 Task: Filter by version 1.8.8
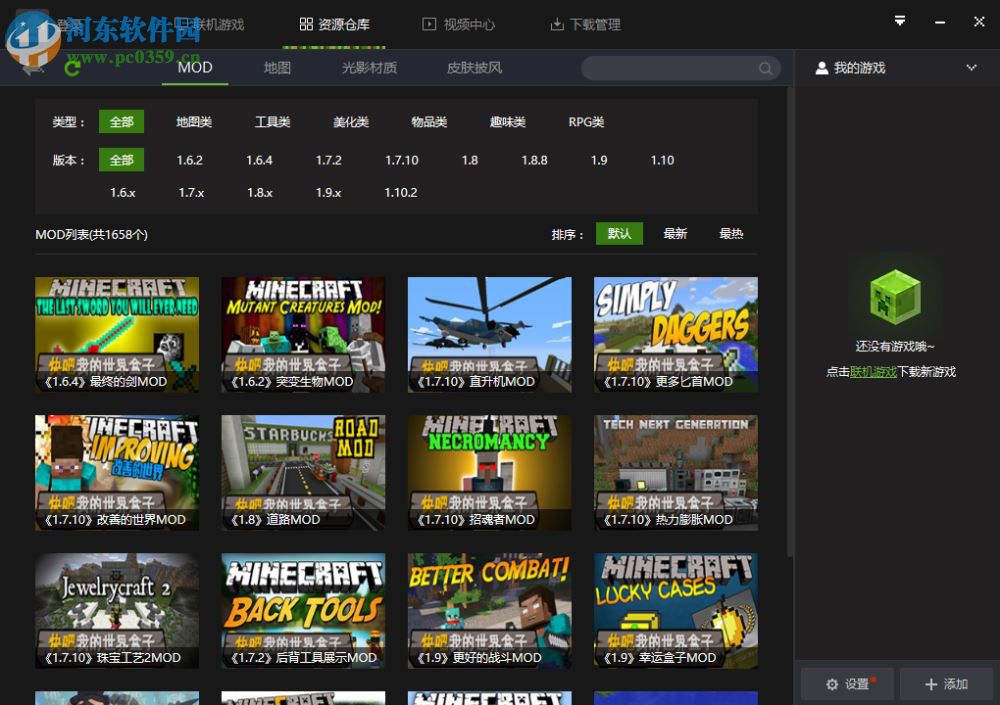pos(534,160)
